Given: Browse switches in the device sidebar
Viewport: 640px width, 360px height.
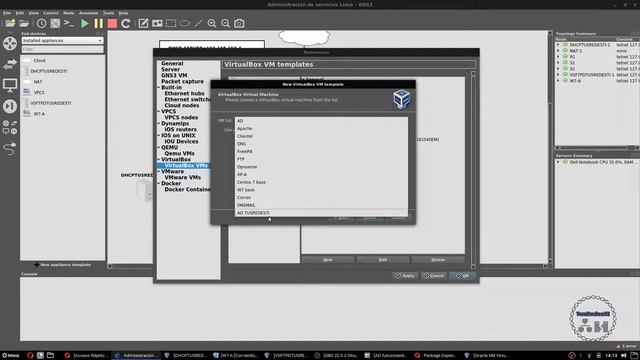Looking at the screenshot, I should 10,64.
